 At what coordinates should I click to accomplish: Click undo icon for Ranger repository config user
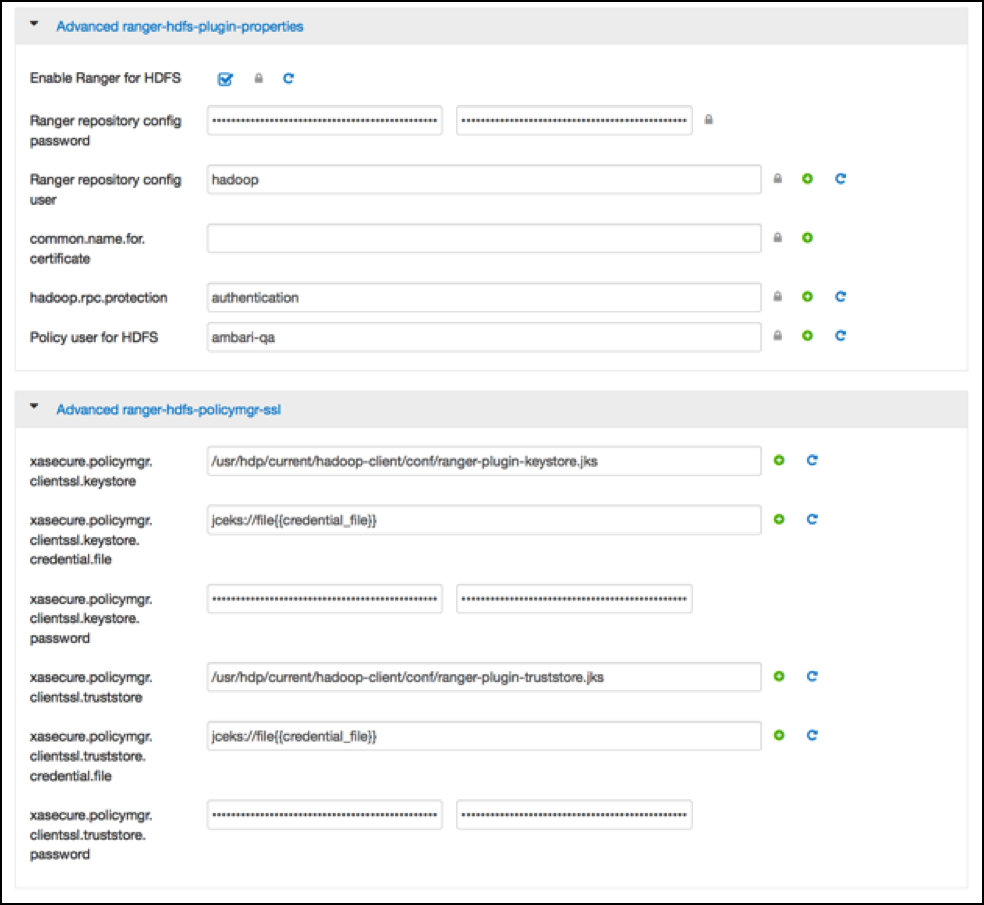[840, 179]
